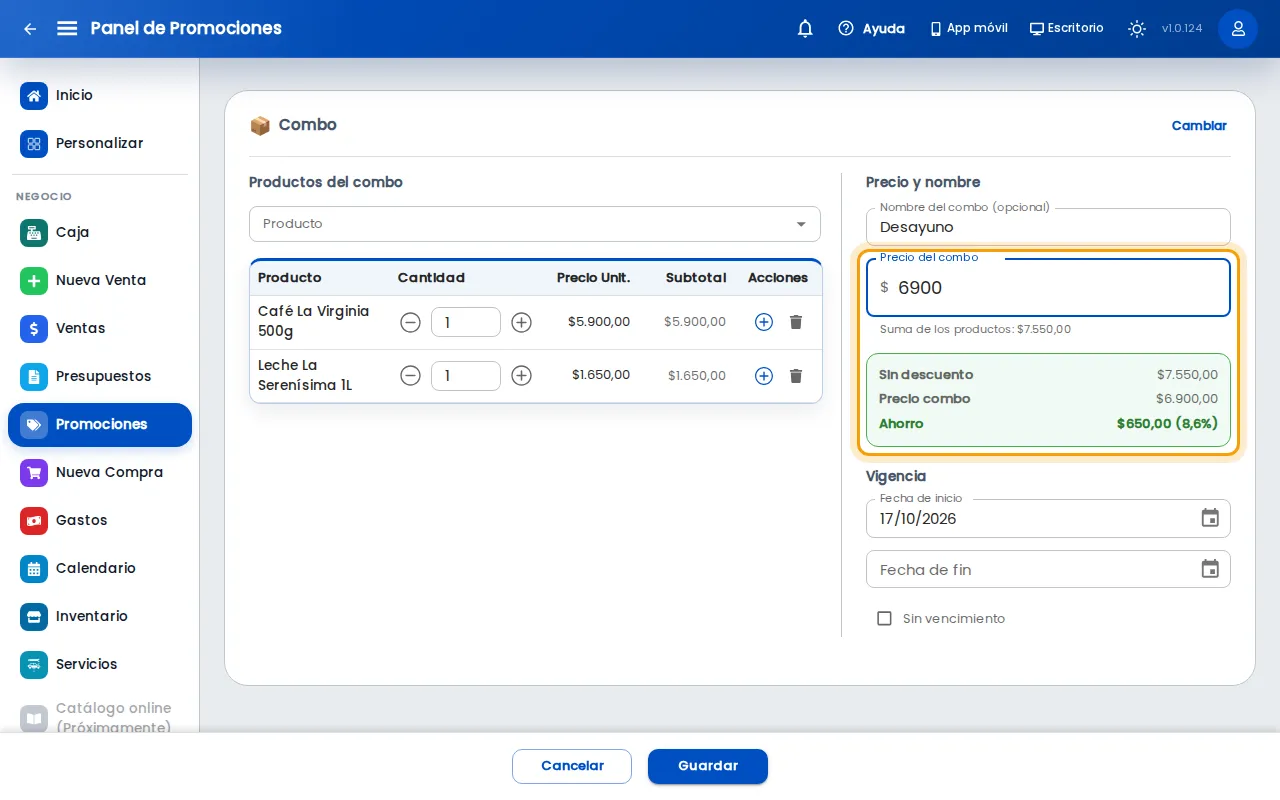The width and height of the screenshot is (1280, 800).
Task: Click the back arrow in header
Action: point(30,29)
